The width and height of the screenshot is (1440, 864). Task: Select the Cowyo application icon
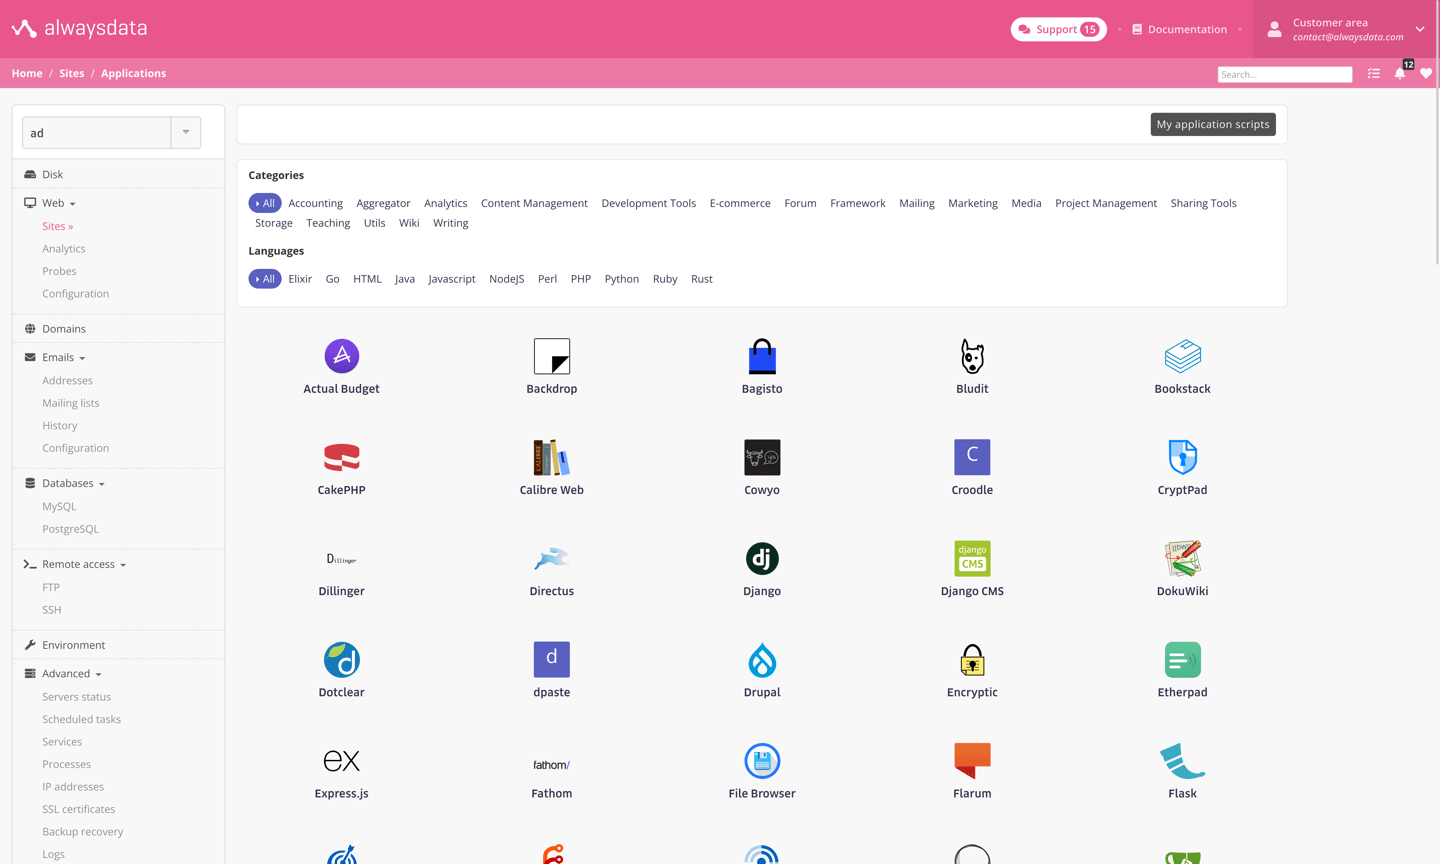762,457
